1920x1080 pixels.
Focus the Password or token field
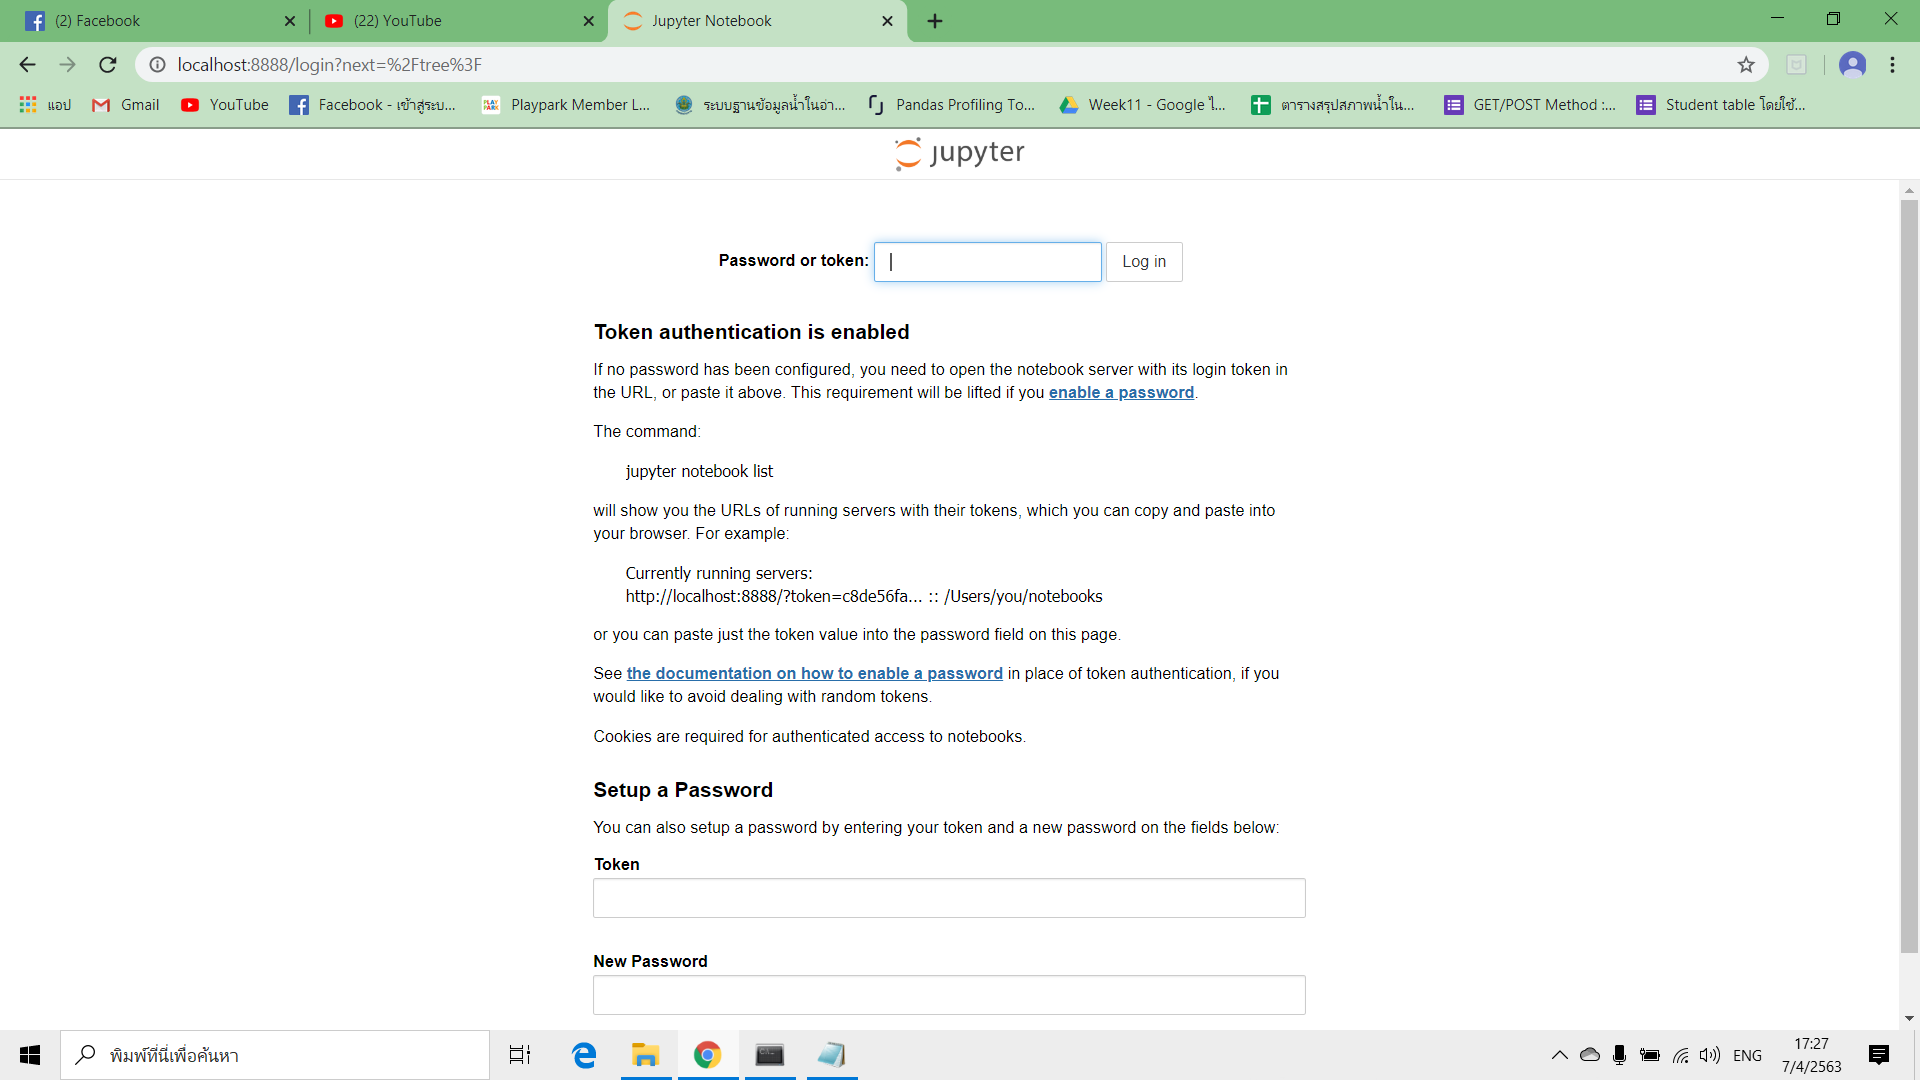coord(987,262)
